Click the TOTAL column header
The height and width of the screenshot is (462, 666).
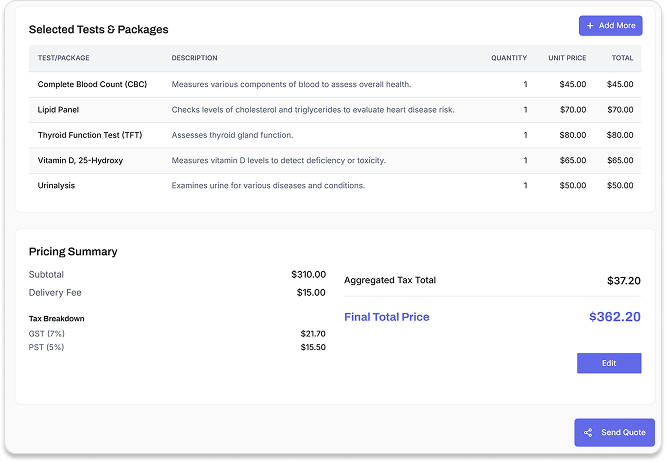click(622, 58)
